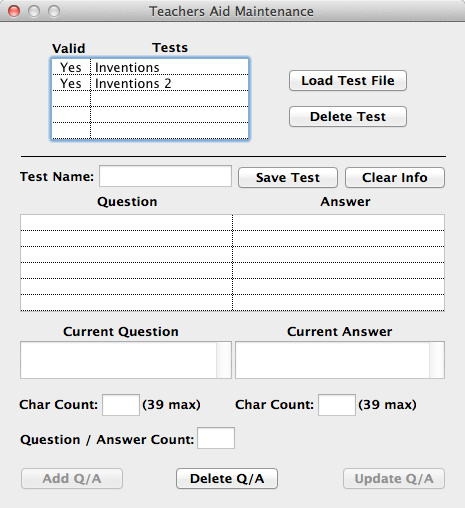Select first row in Answer column

338,222
